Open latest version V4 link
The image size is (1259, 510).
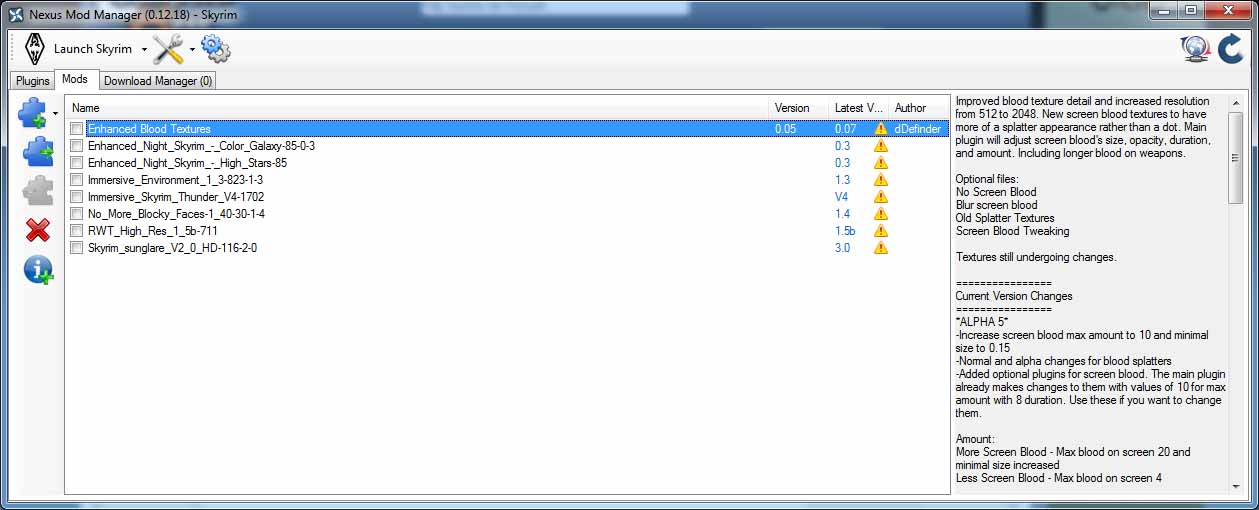842,197
